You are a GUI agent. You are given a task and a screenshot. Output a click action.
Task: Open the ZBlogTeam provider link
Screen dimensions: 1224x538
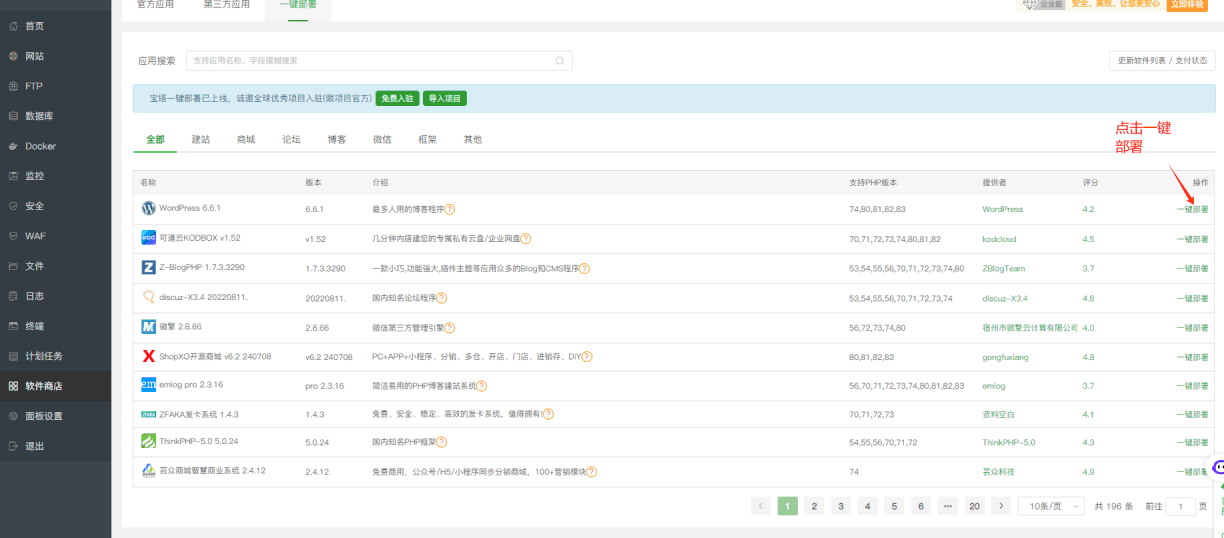pyautogui.click(x=1003, y=268)
